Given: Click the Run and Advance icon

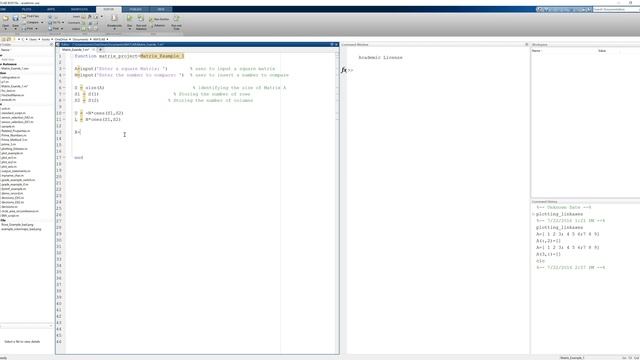Looking at the screenshot, I should (141, 18).
